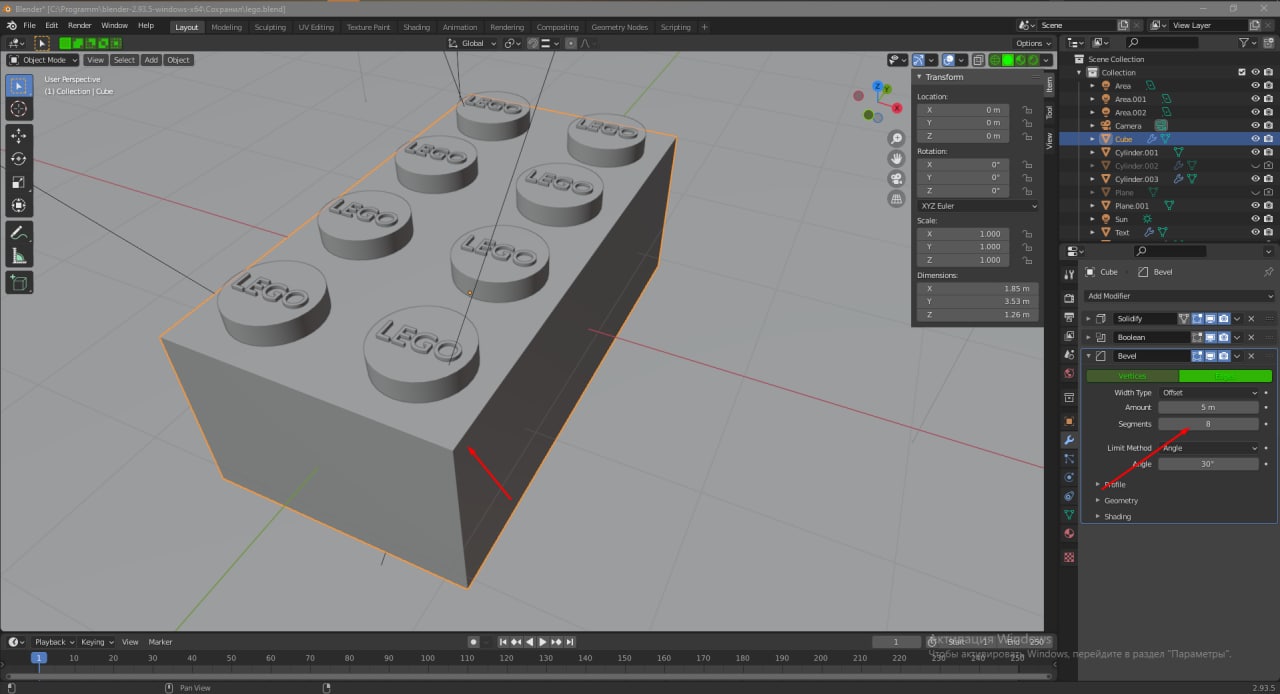Disable Plane.001 in renders
Viewport: 1280px width, 694px height.
click(x=1268, y=206)
